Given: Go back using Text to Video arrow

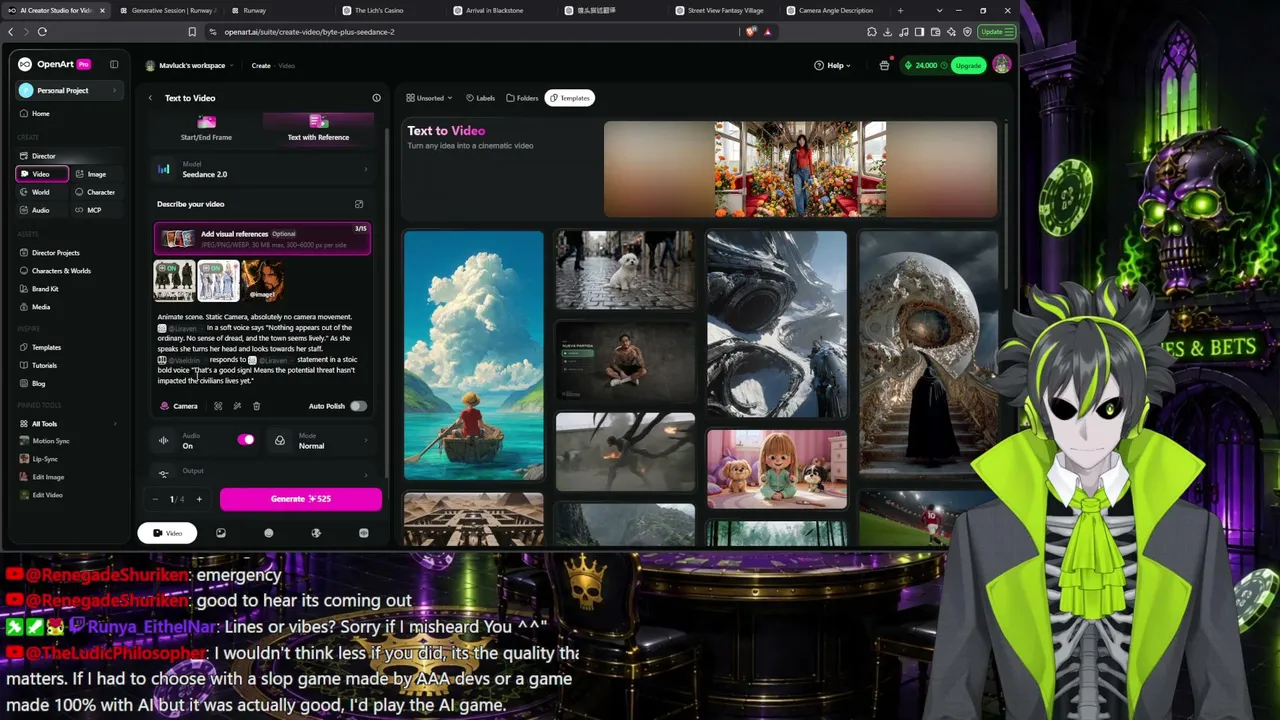Looking at the screenshot, I should click(x=150, y=98).
